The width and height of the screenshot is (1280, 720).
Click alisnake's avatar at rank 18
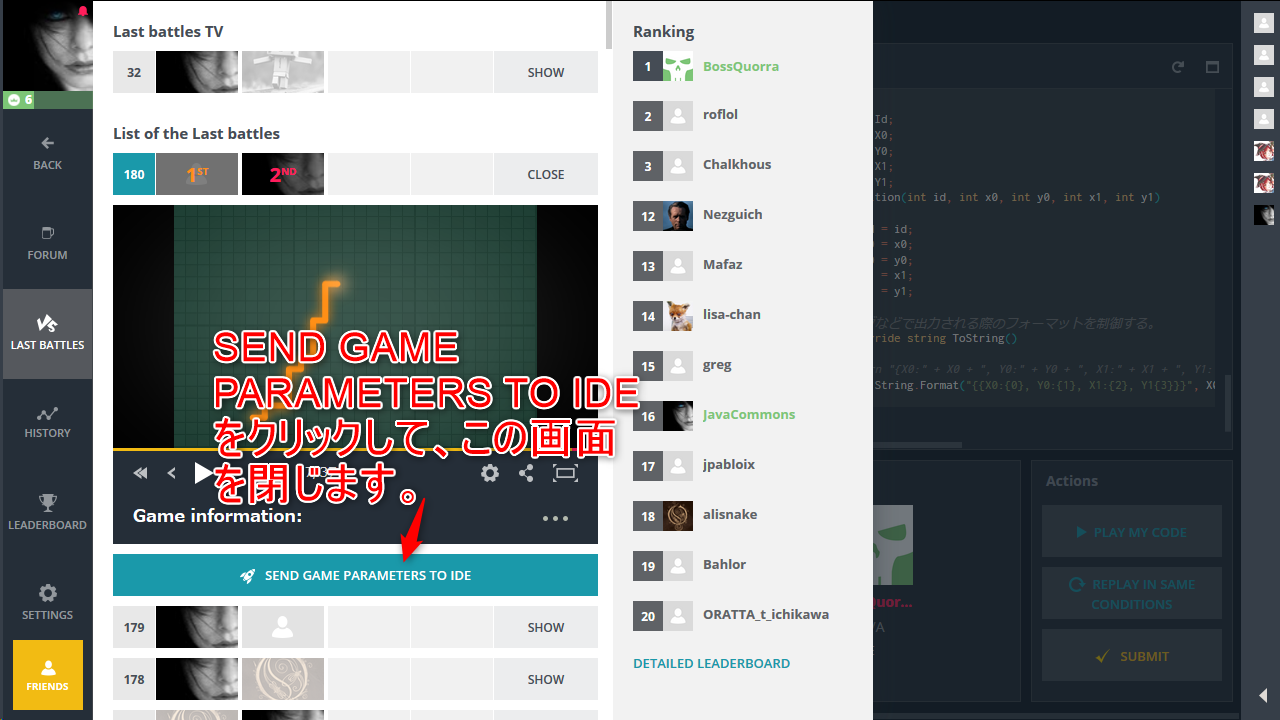click(678, 514)
